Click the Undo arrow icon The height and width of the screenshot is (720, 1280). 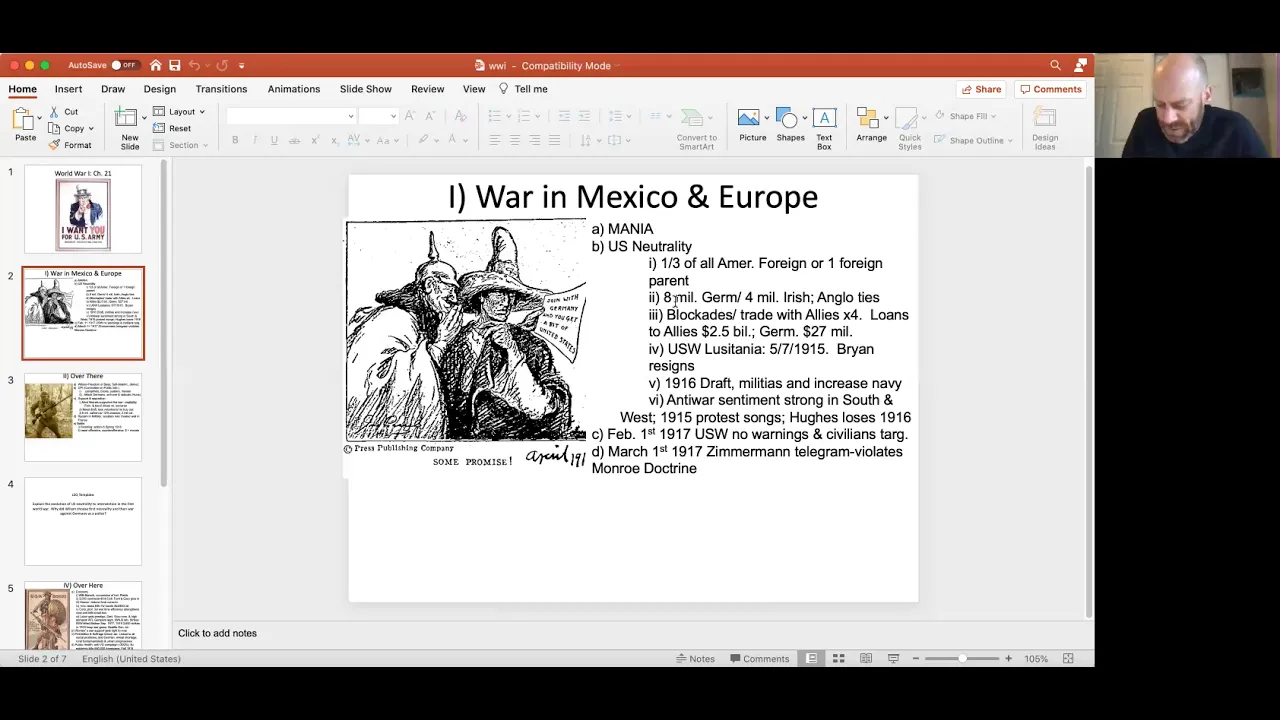[194, 65]
